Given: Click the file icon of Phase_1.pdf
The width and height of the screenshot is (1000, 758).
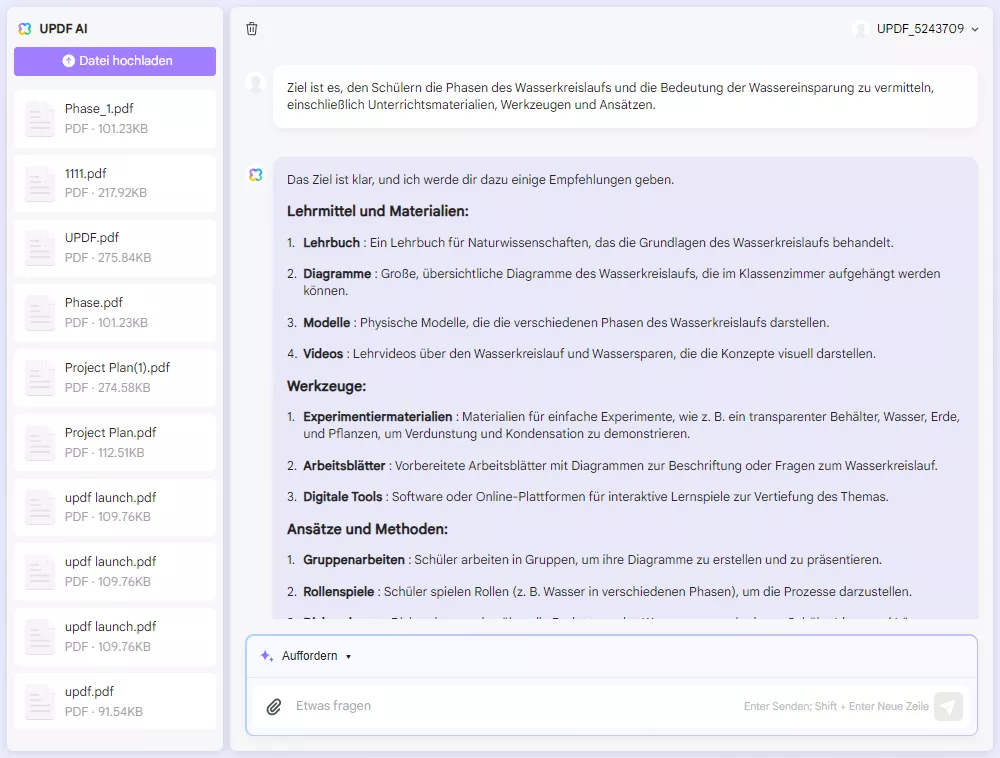Looking at the screenshot, I should click(x=40, y=119).
